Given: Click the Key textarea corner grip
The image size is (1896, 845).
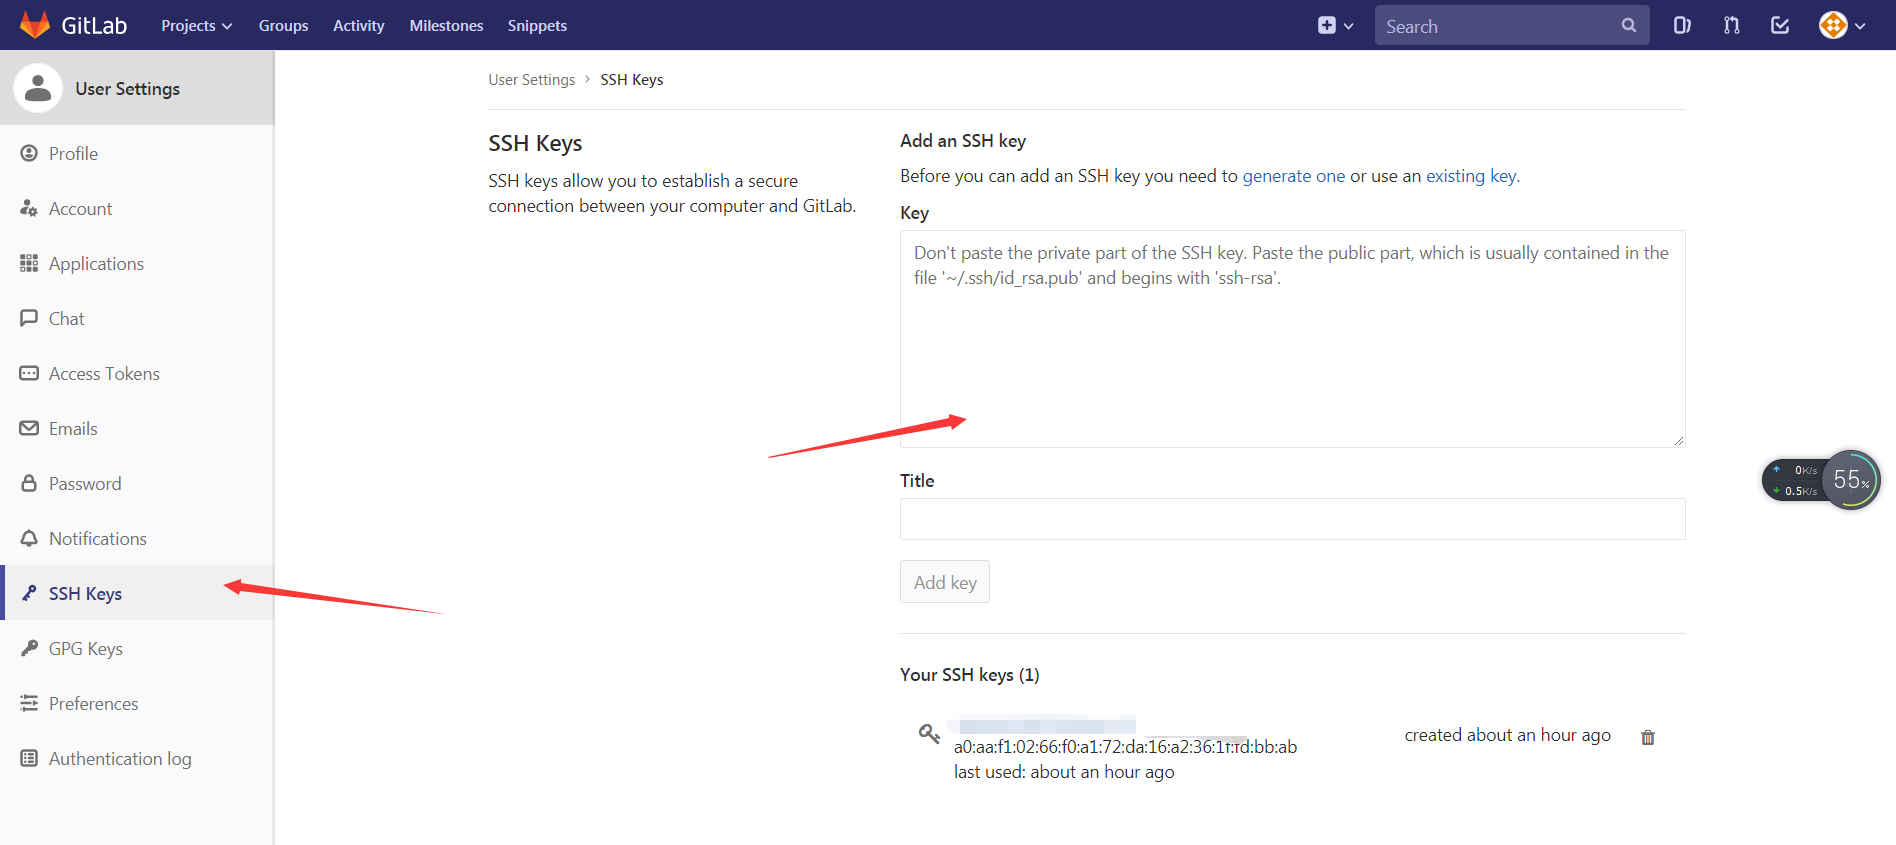Looking at the screenshot, I should pyautogui.click(x=1679, y=441).
